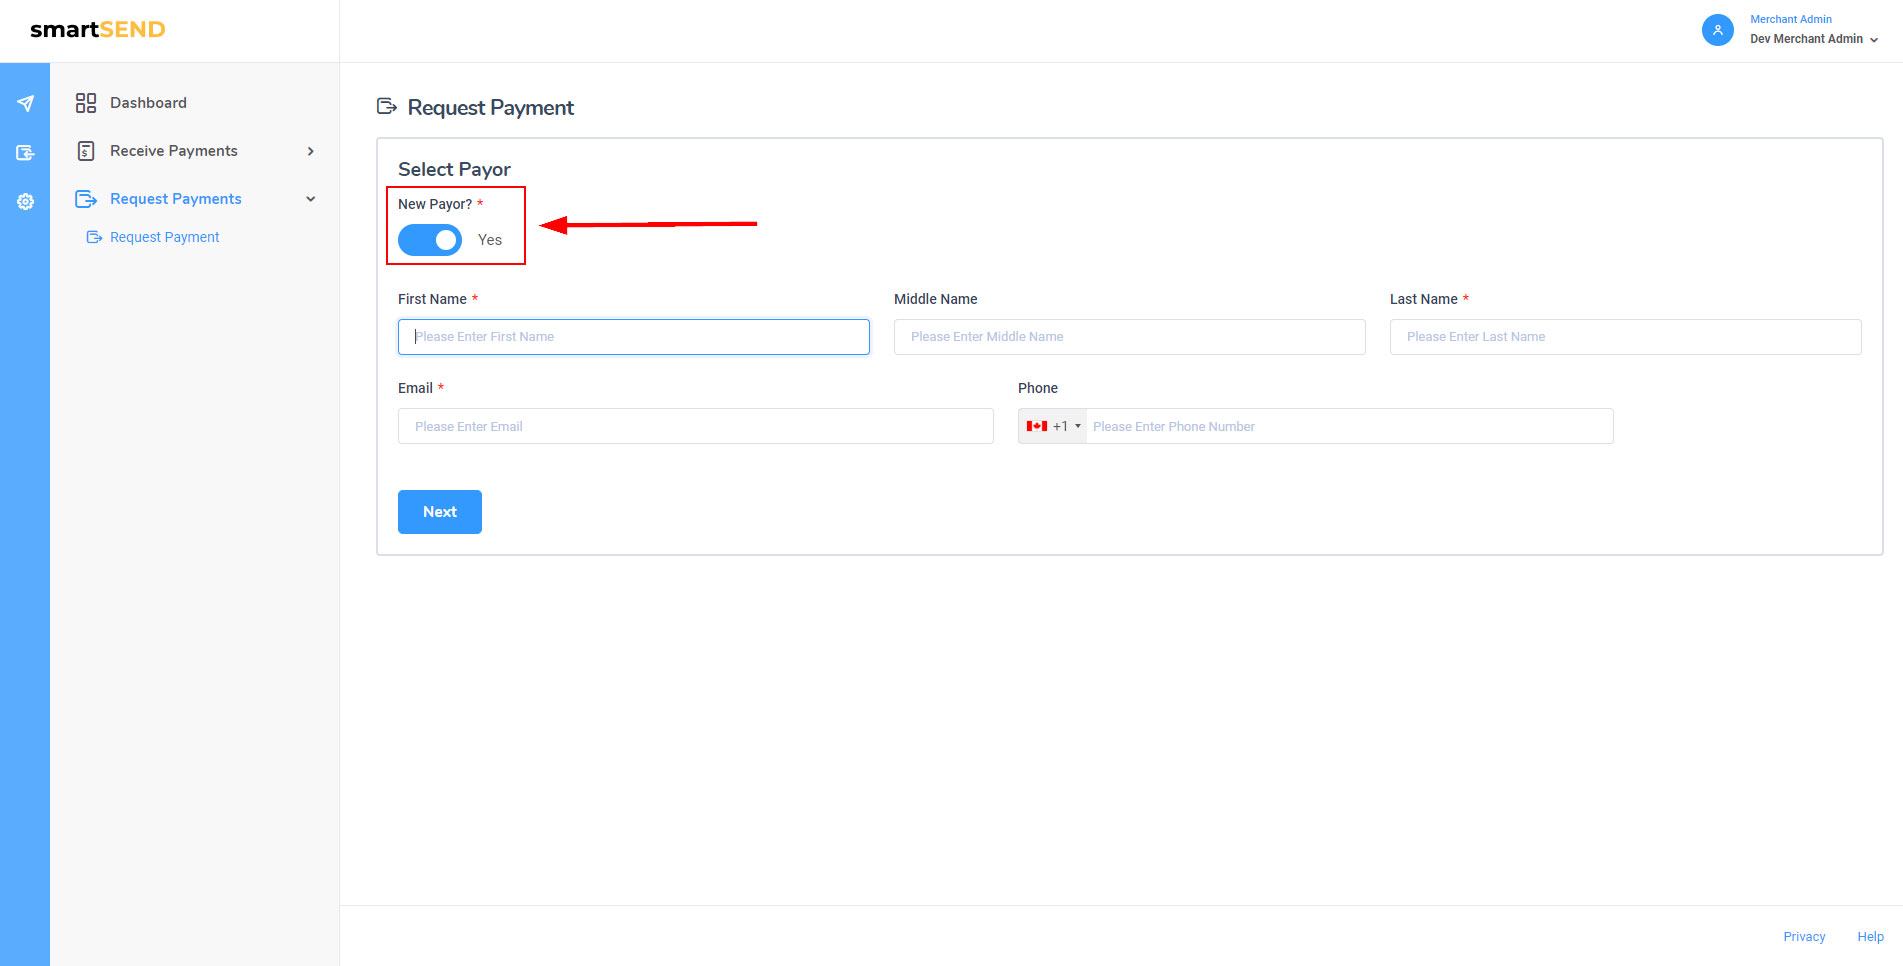Open the Help link in footer

pyautogui.click(x=1870, y=937)
